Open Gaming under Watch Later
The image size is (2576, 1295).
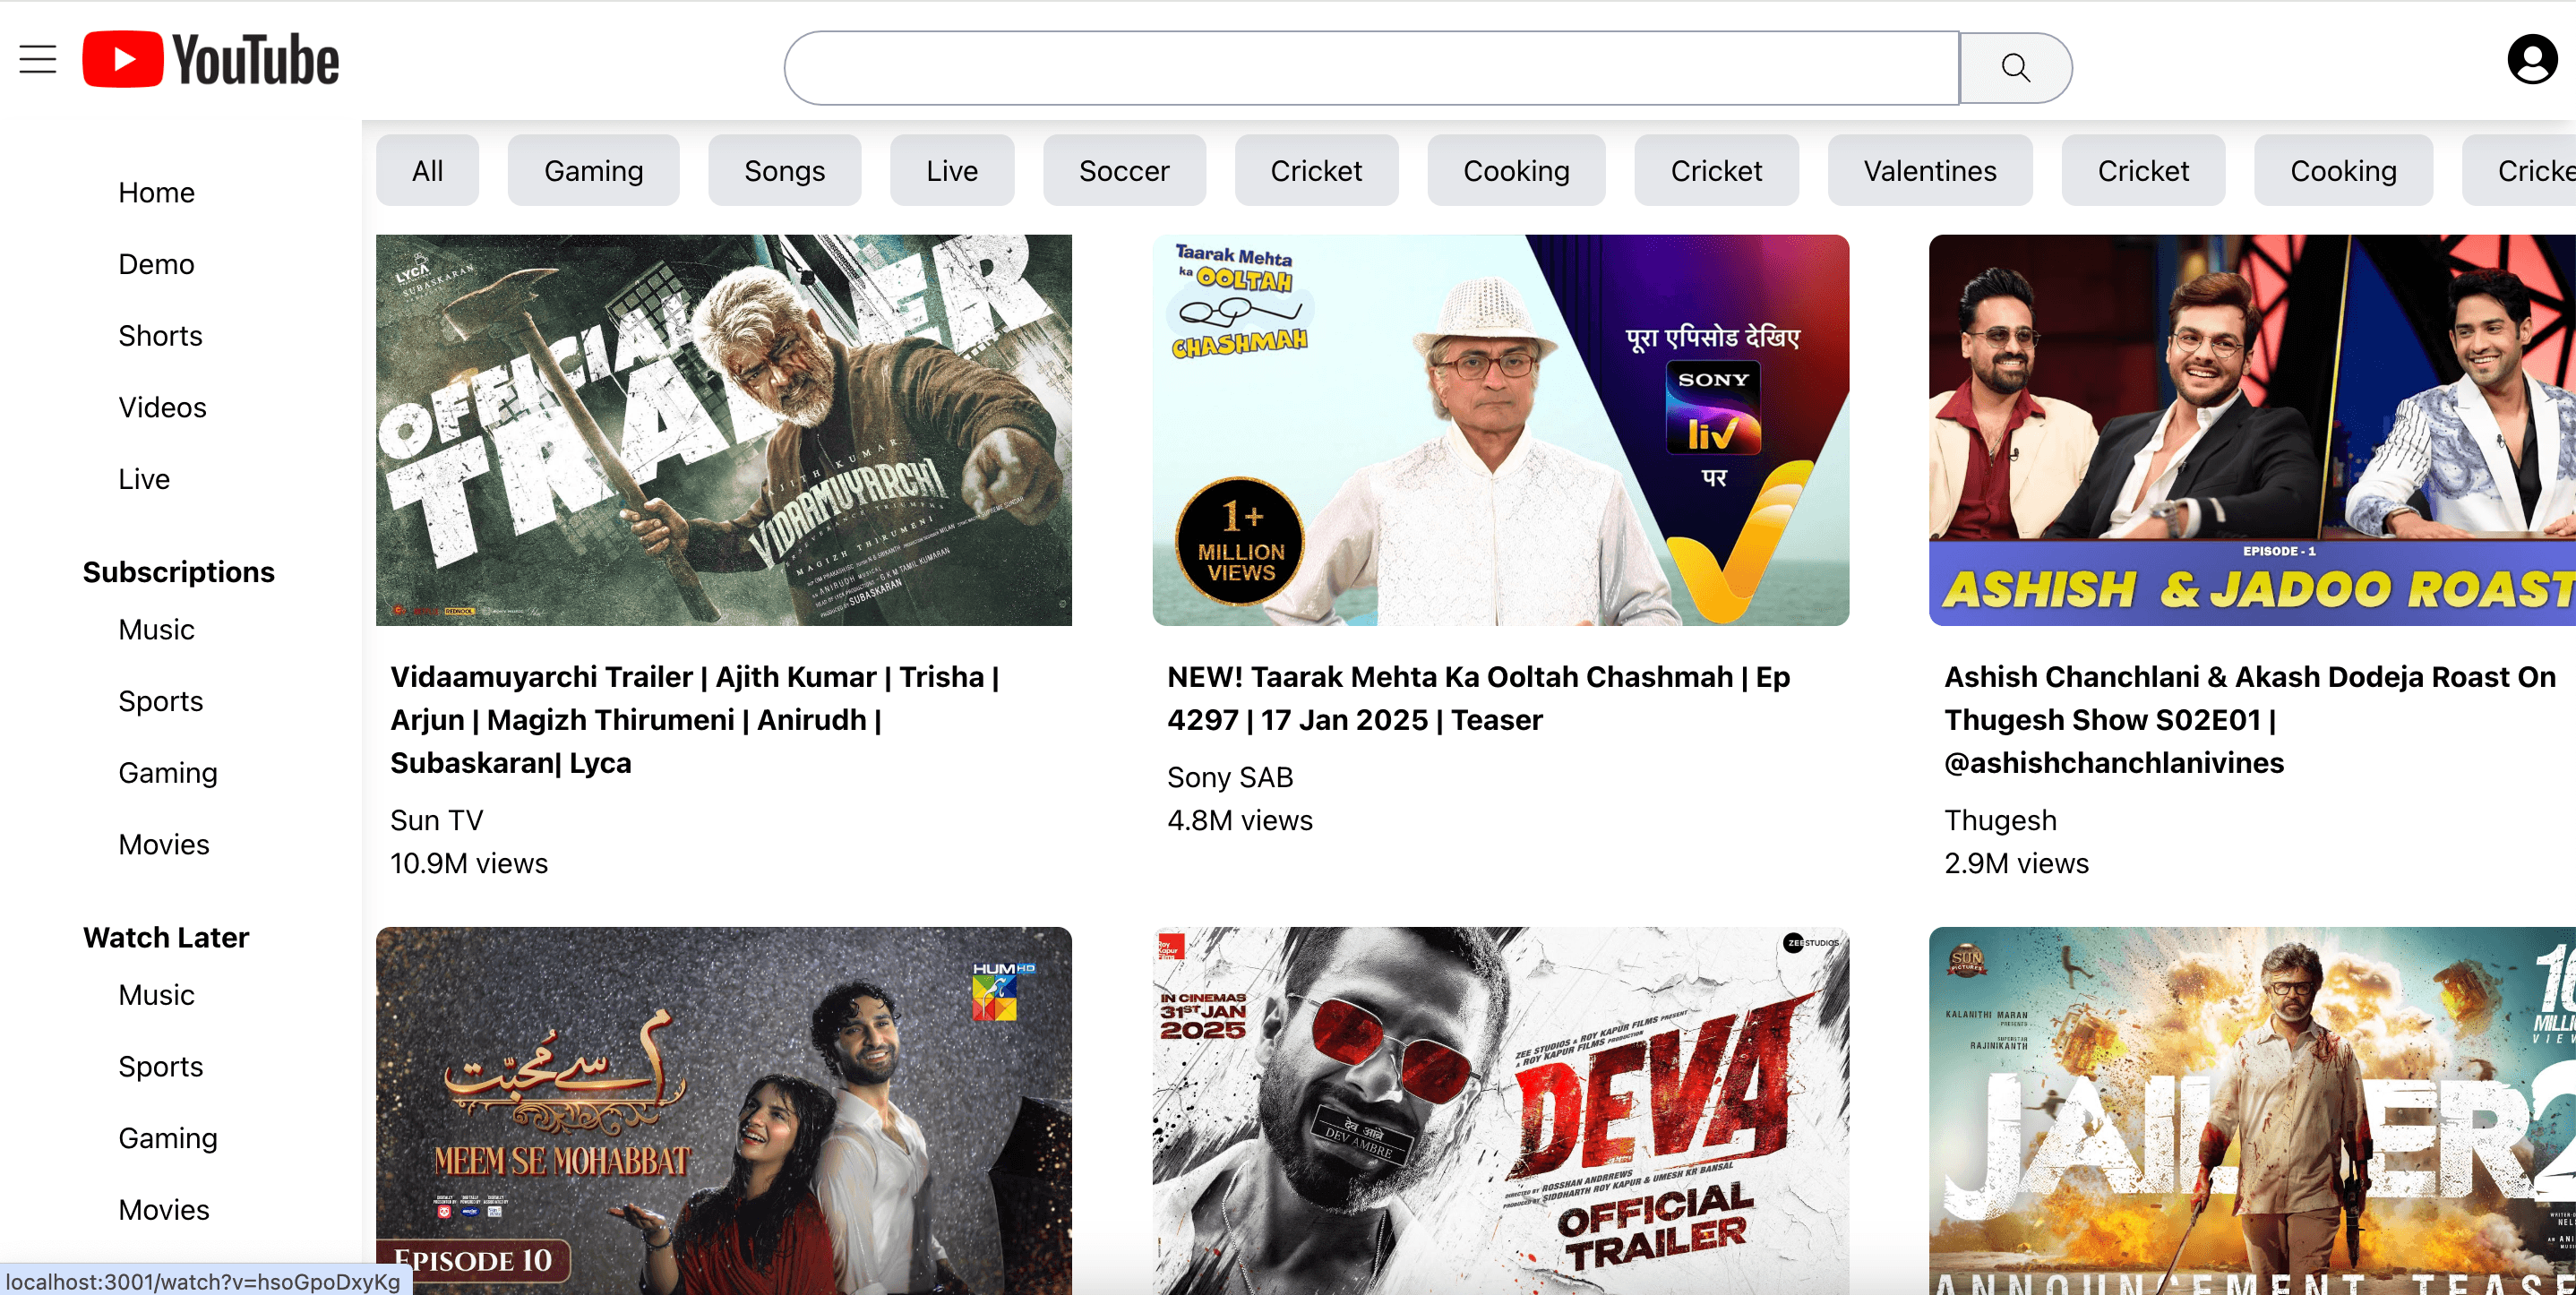168,1139
